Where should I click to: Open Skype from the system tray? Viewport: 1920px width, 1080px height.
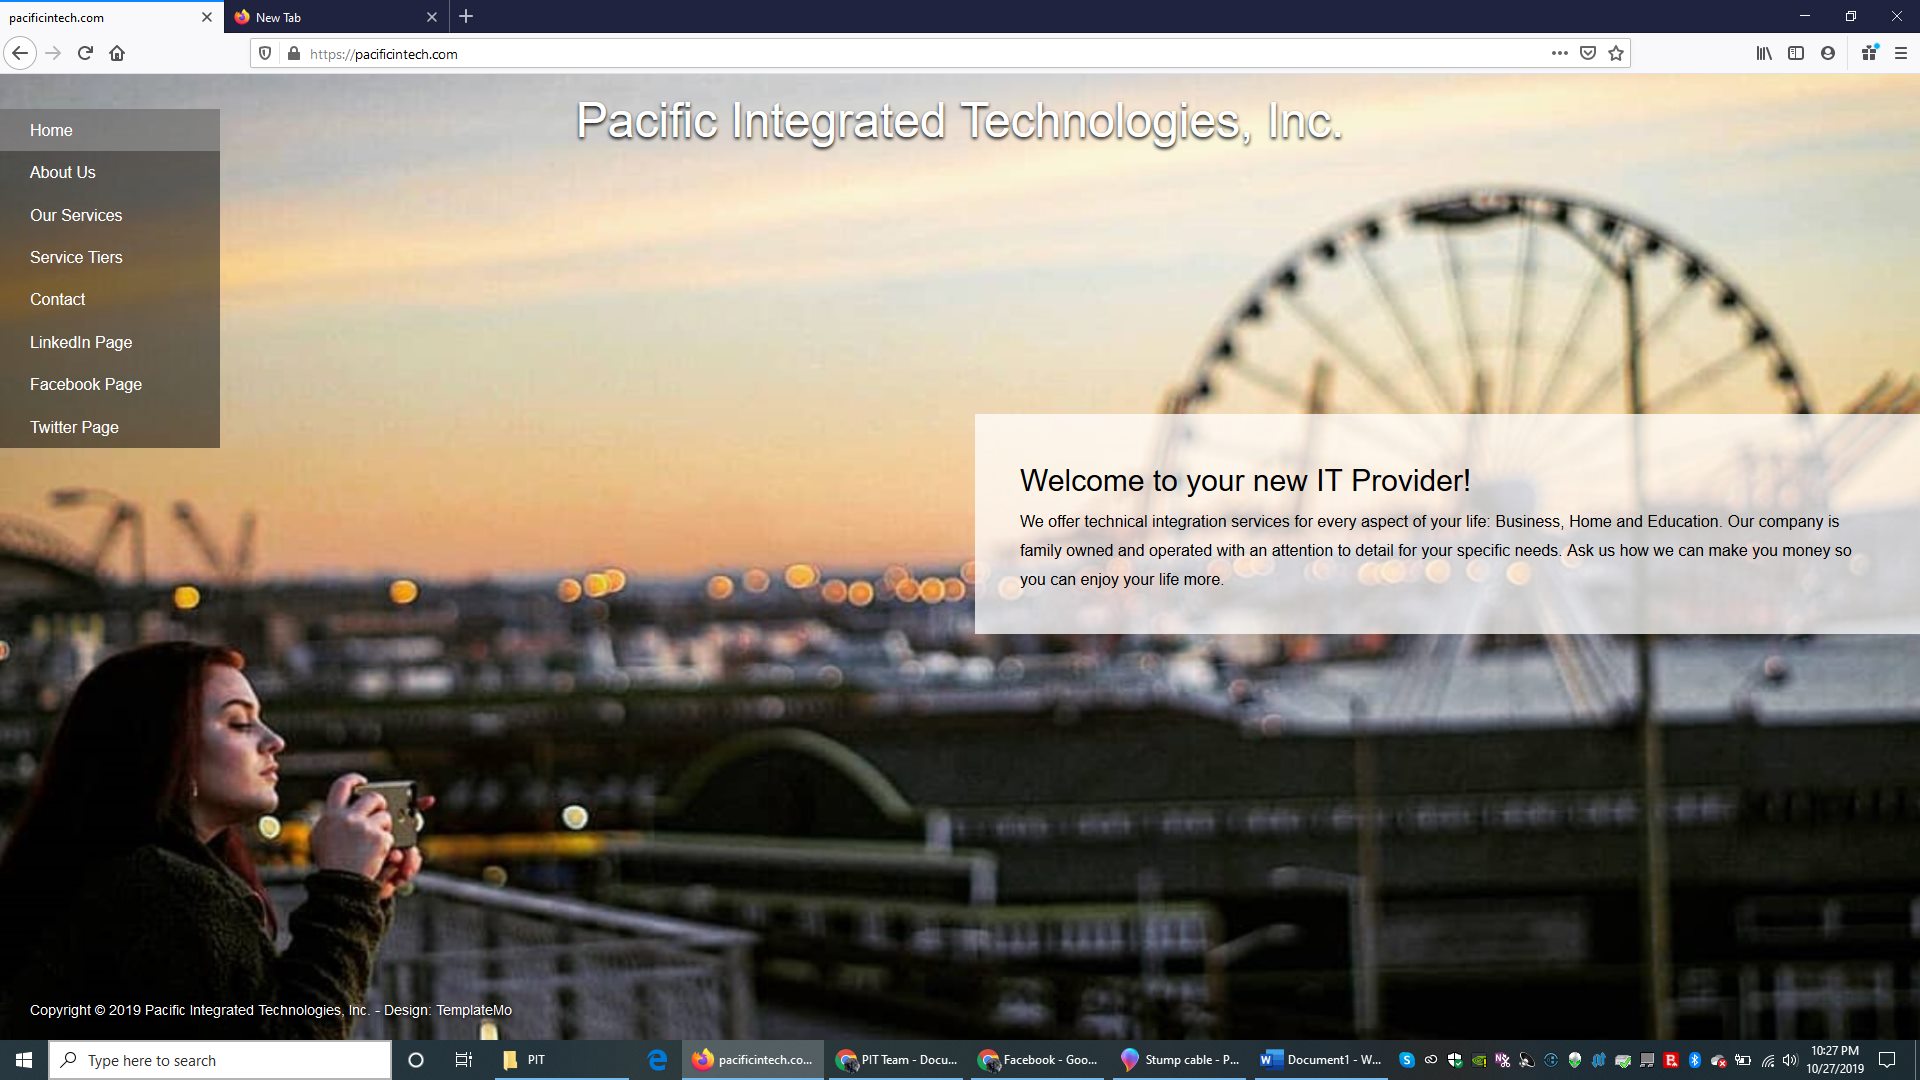tap(1407, 1060)
